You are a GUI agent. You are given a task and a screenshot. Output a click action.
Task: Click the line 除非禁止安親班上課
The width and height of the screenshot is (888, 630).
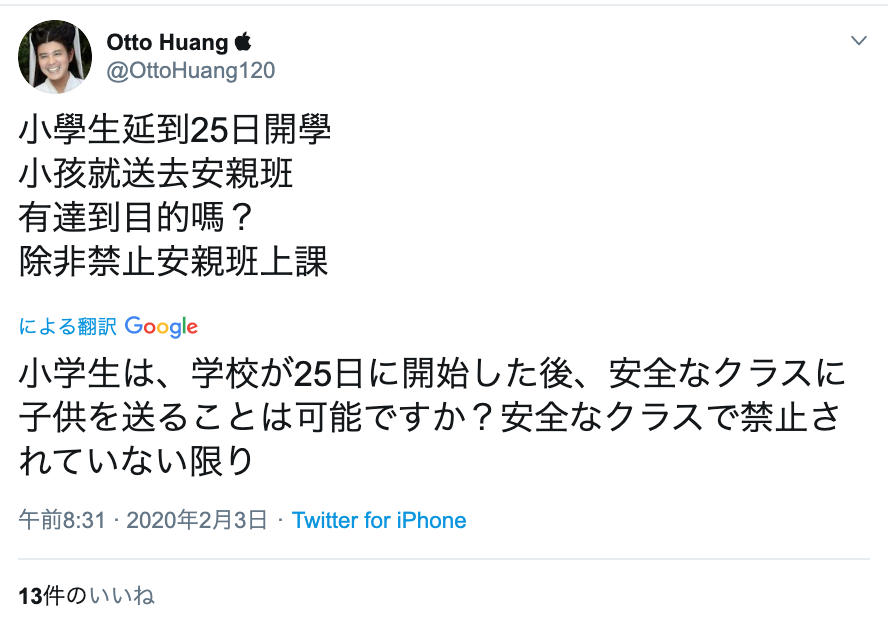click(174, 261)
